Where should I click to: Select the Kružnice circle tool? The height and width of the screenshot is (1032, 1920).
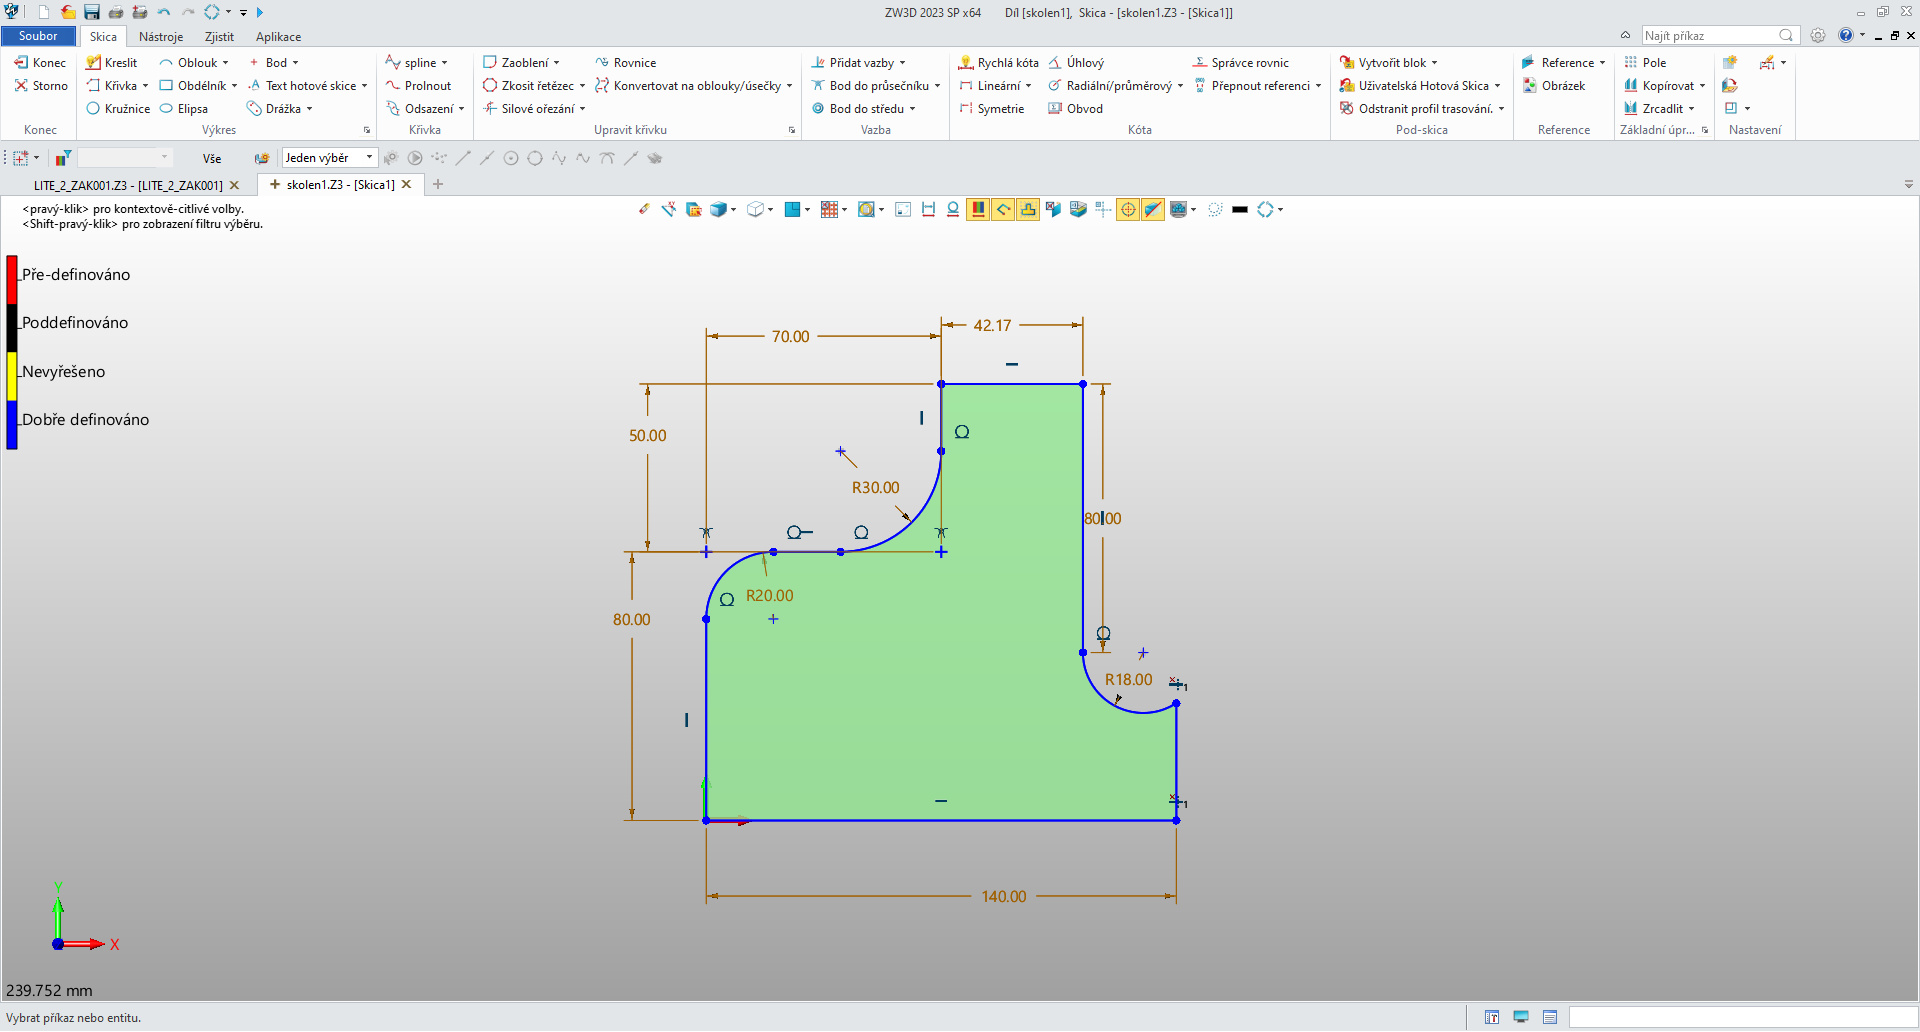pyautogui.click(x=118, y=109)
